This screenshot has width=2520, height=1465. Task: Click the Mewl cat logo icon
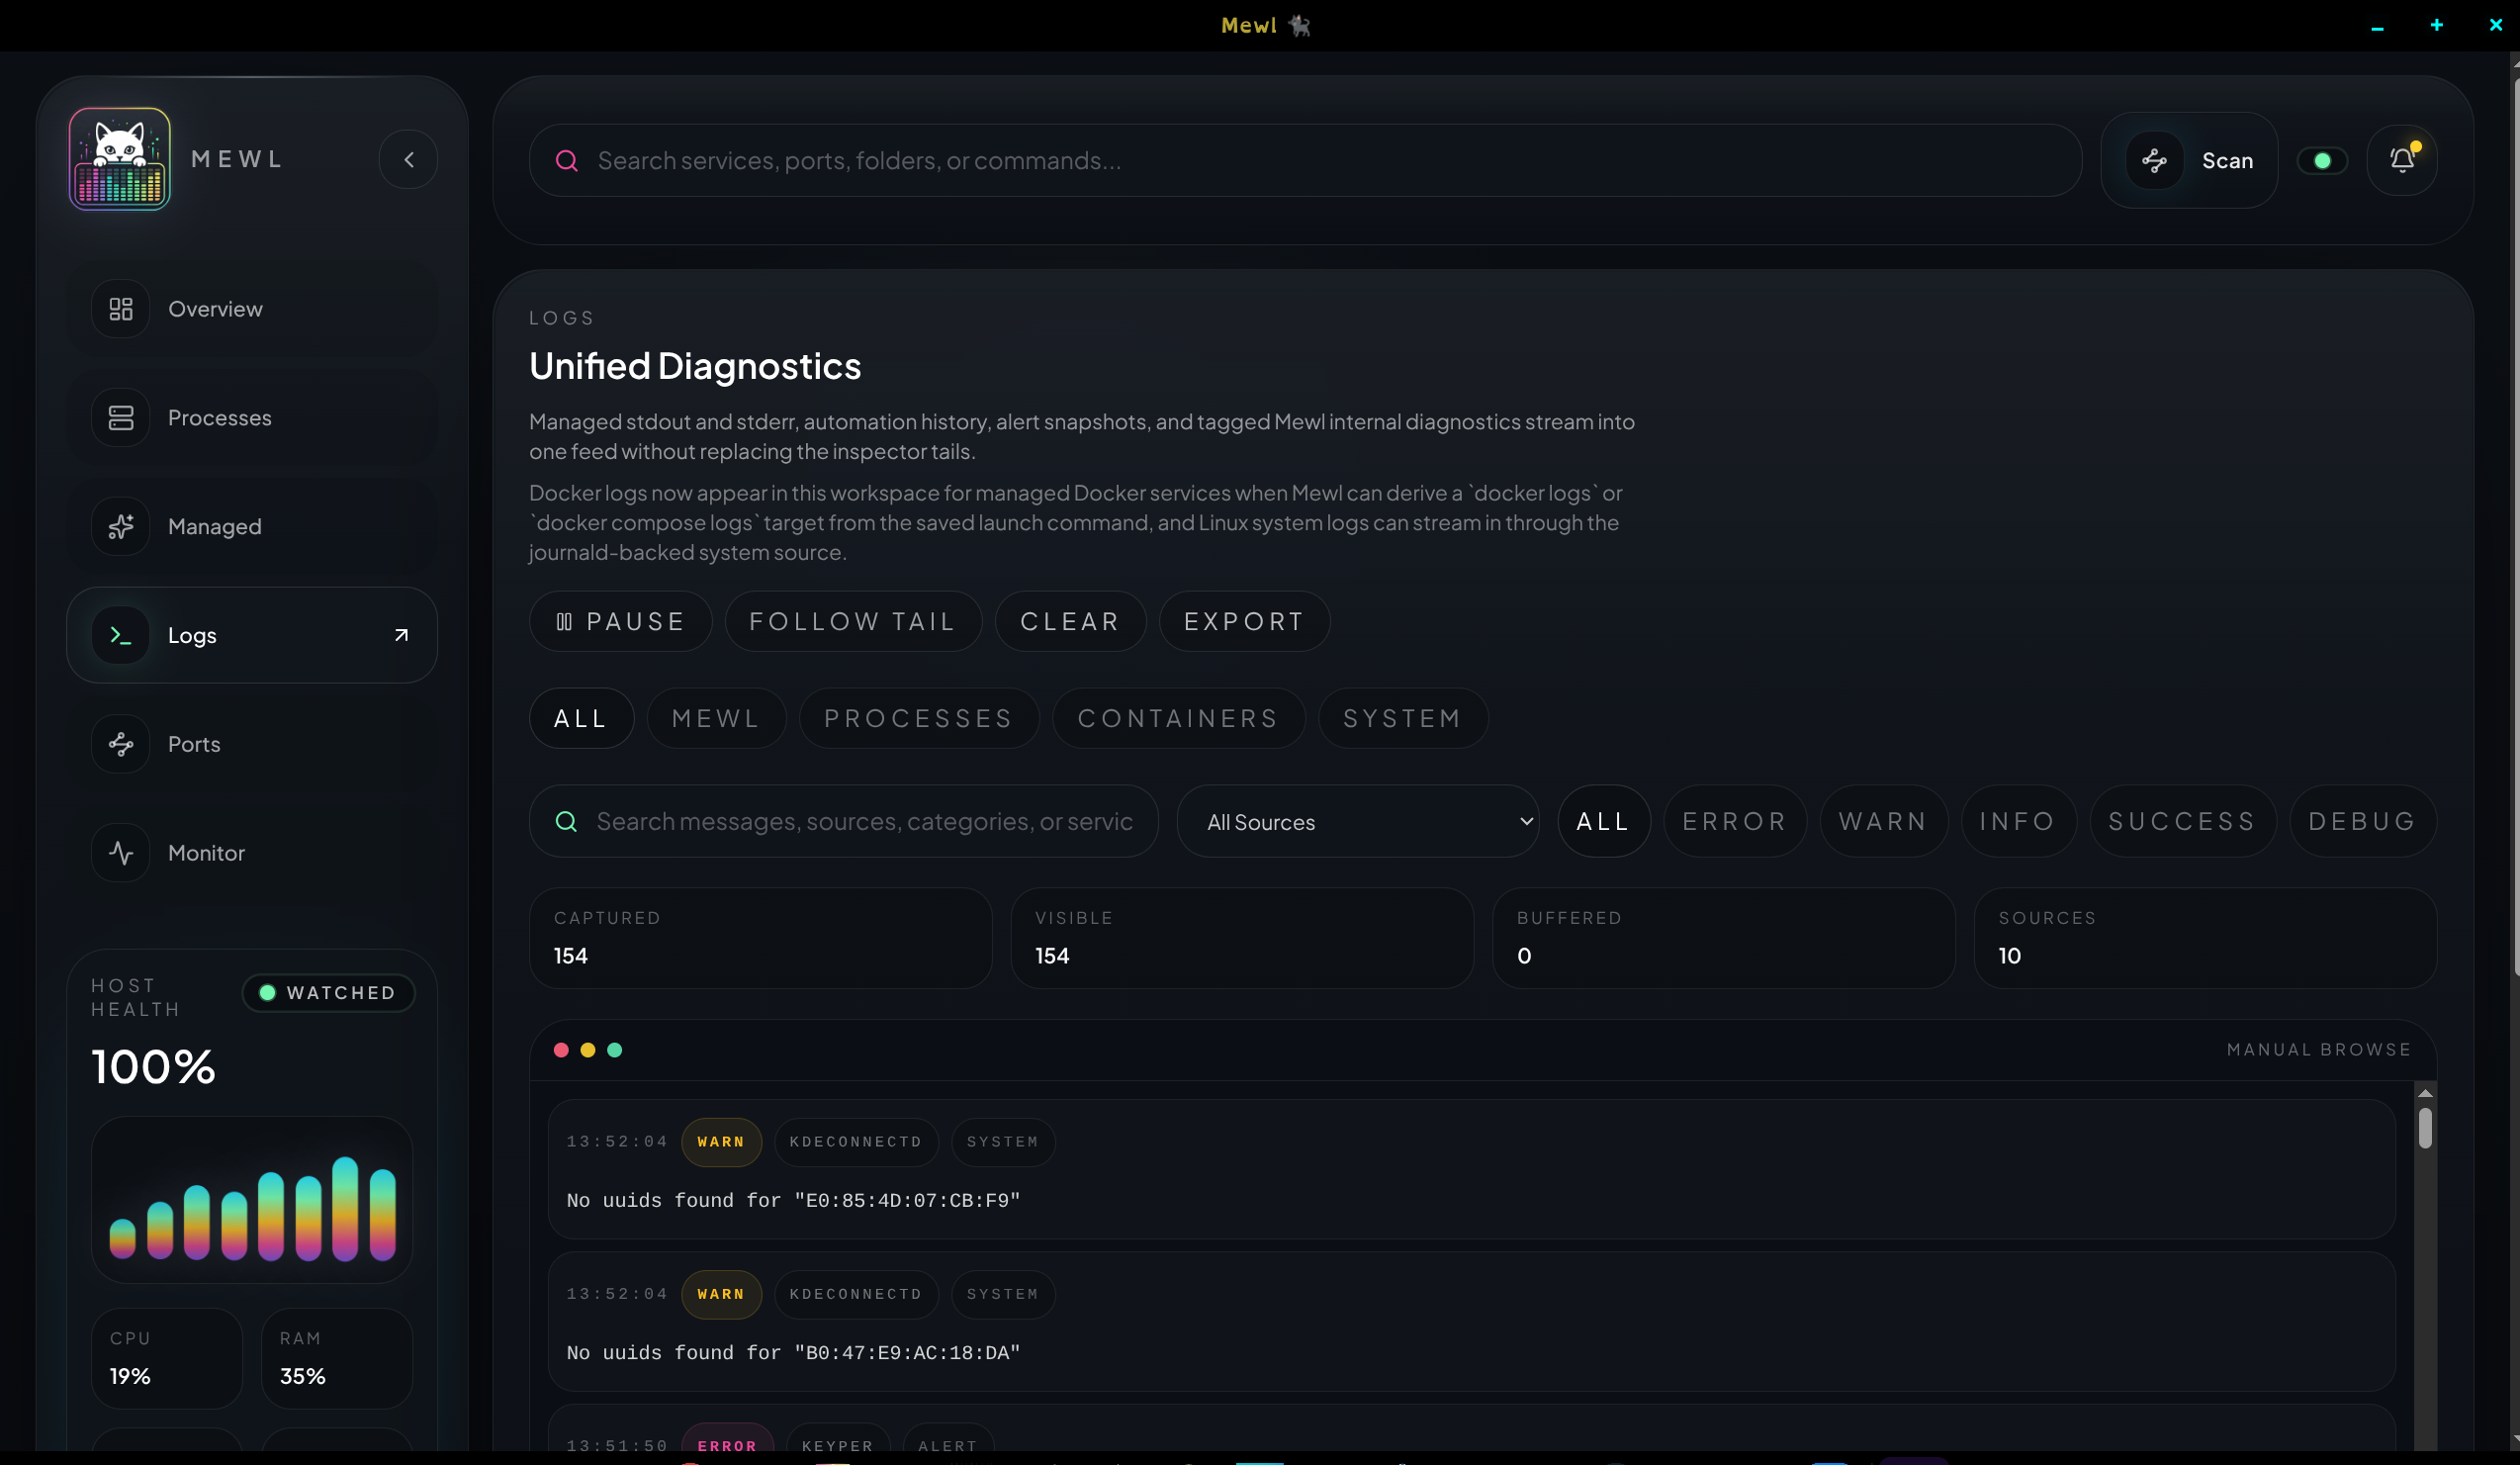coord(119,159)
